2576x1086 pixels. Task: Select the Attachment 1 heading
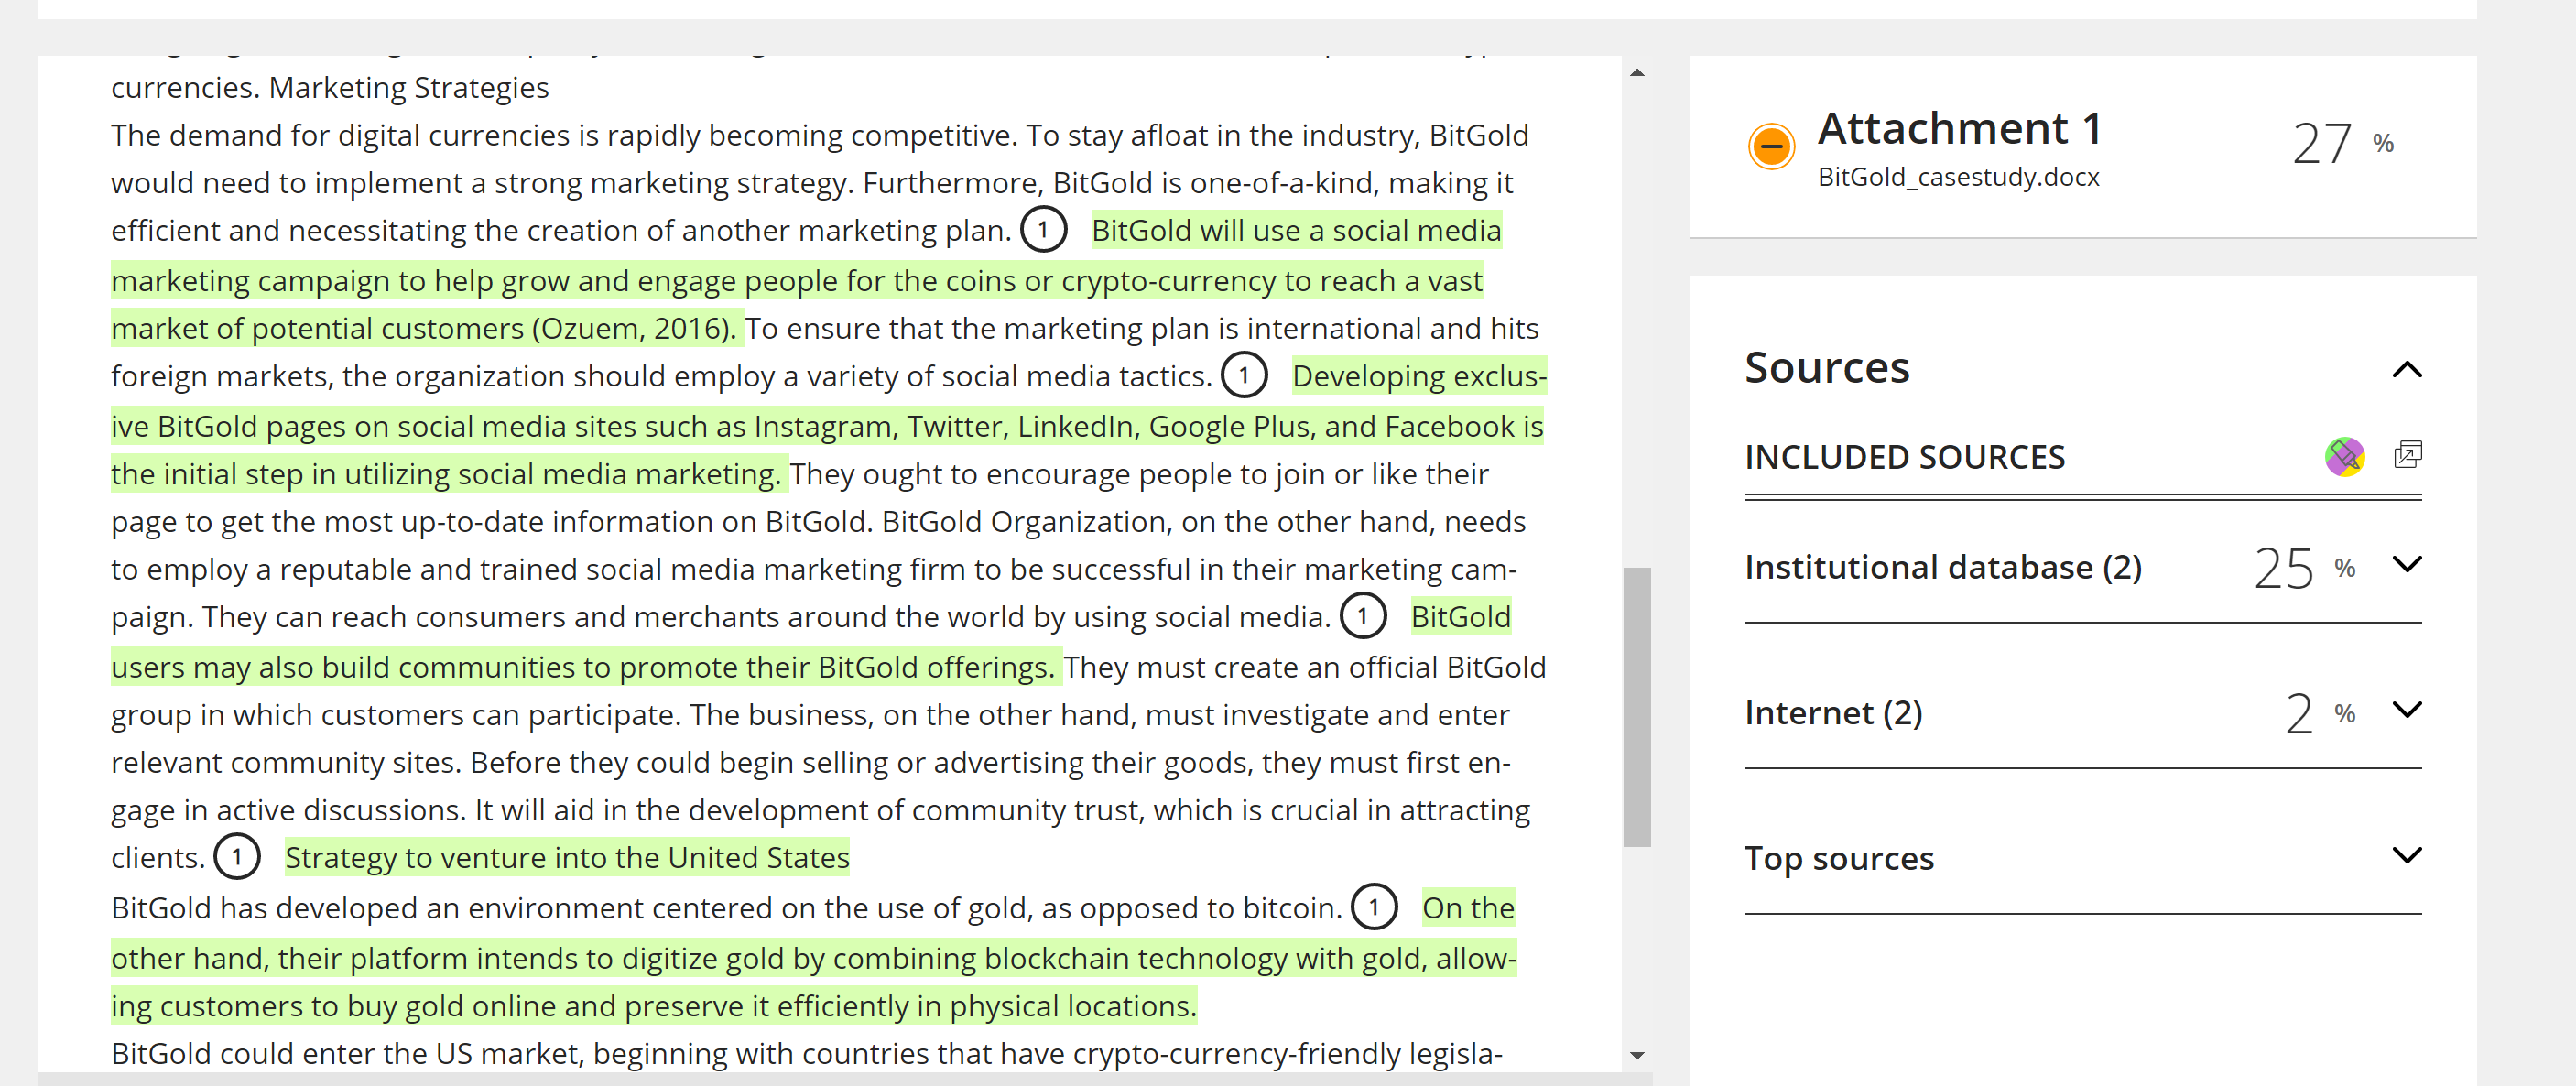[x=1959, y=129]
